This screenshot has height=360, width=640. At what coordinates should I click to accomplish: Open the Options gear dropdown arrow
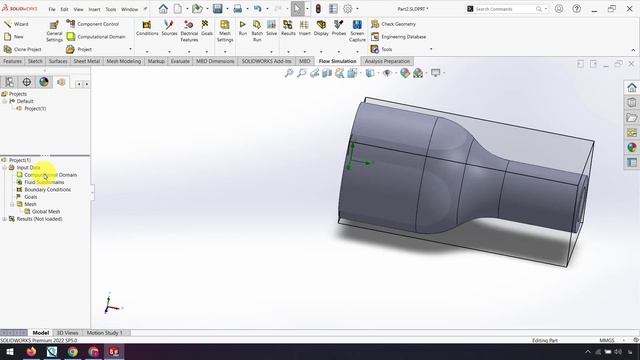coord(358,9)
